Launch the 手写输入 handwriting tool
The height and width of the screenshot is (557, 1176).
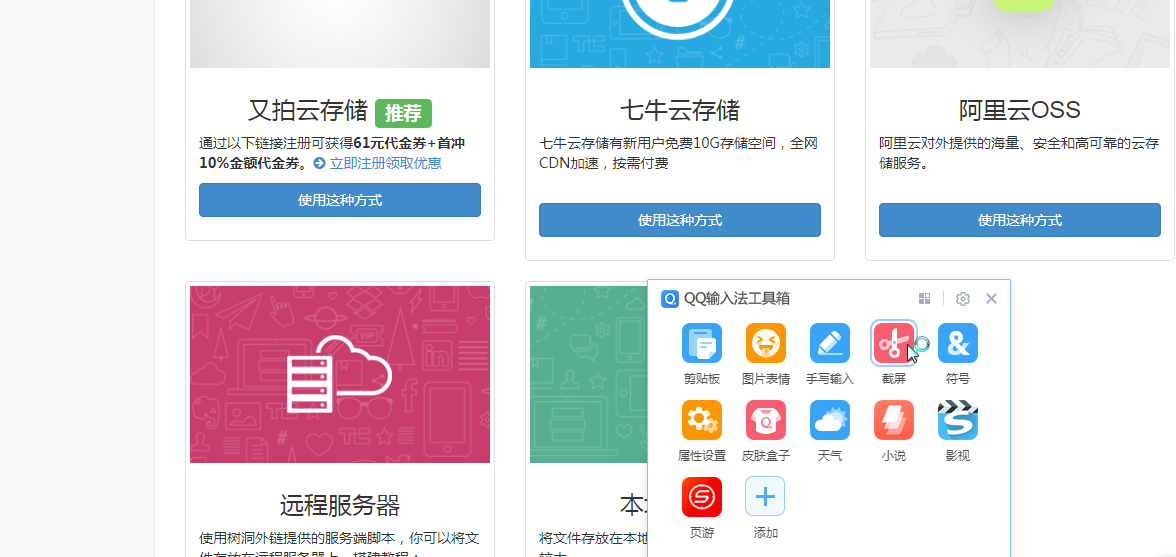[x=830, y=343]
